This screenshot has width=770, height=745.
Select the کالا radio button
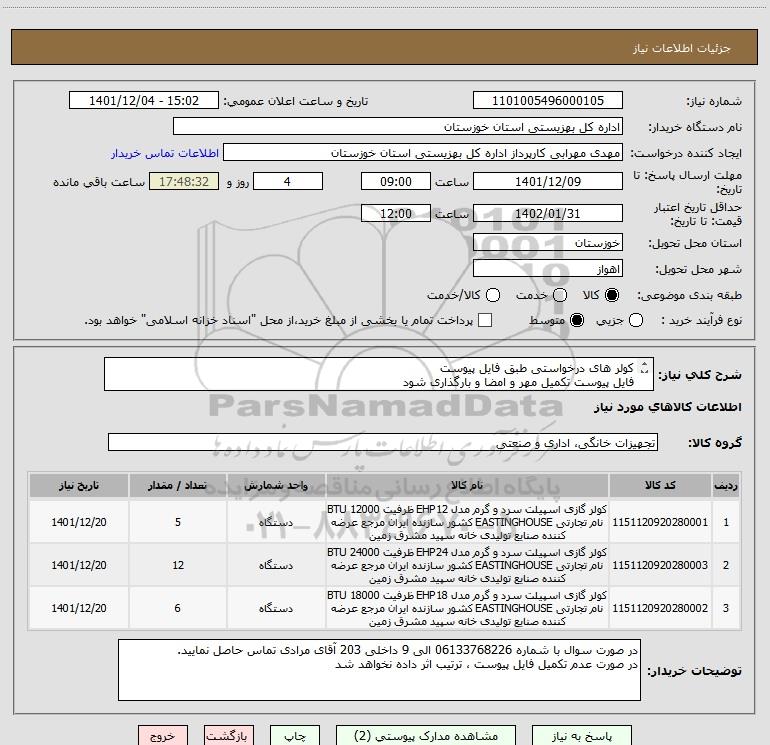click(612, 295)
